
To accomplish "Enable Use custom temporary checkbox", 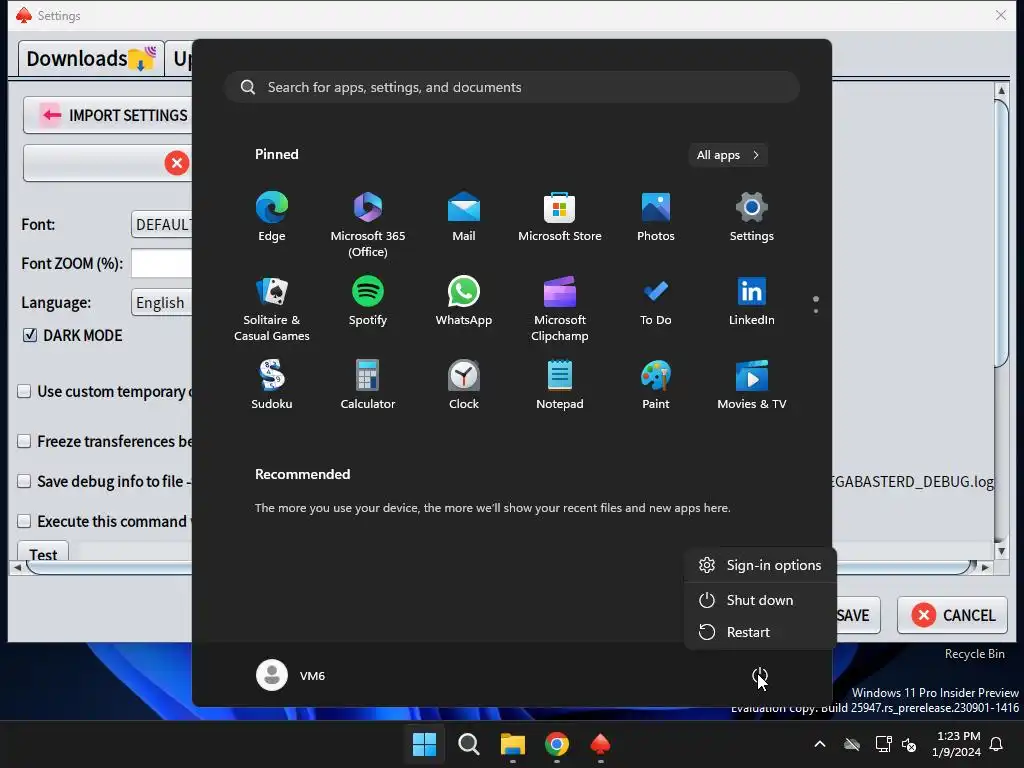I will [24, 391].
